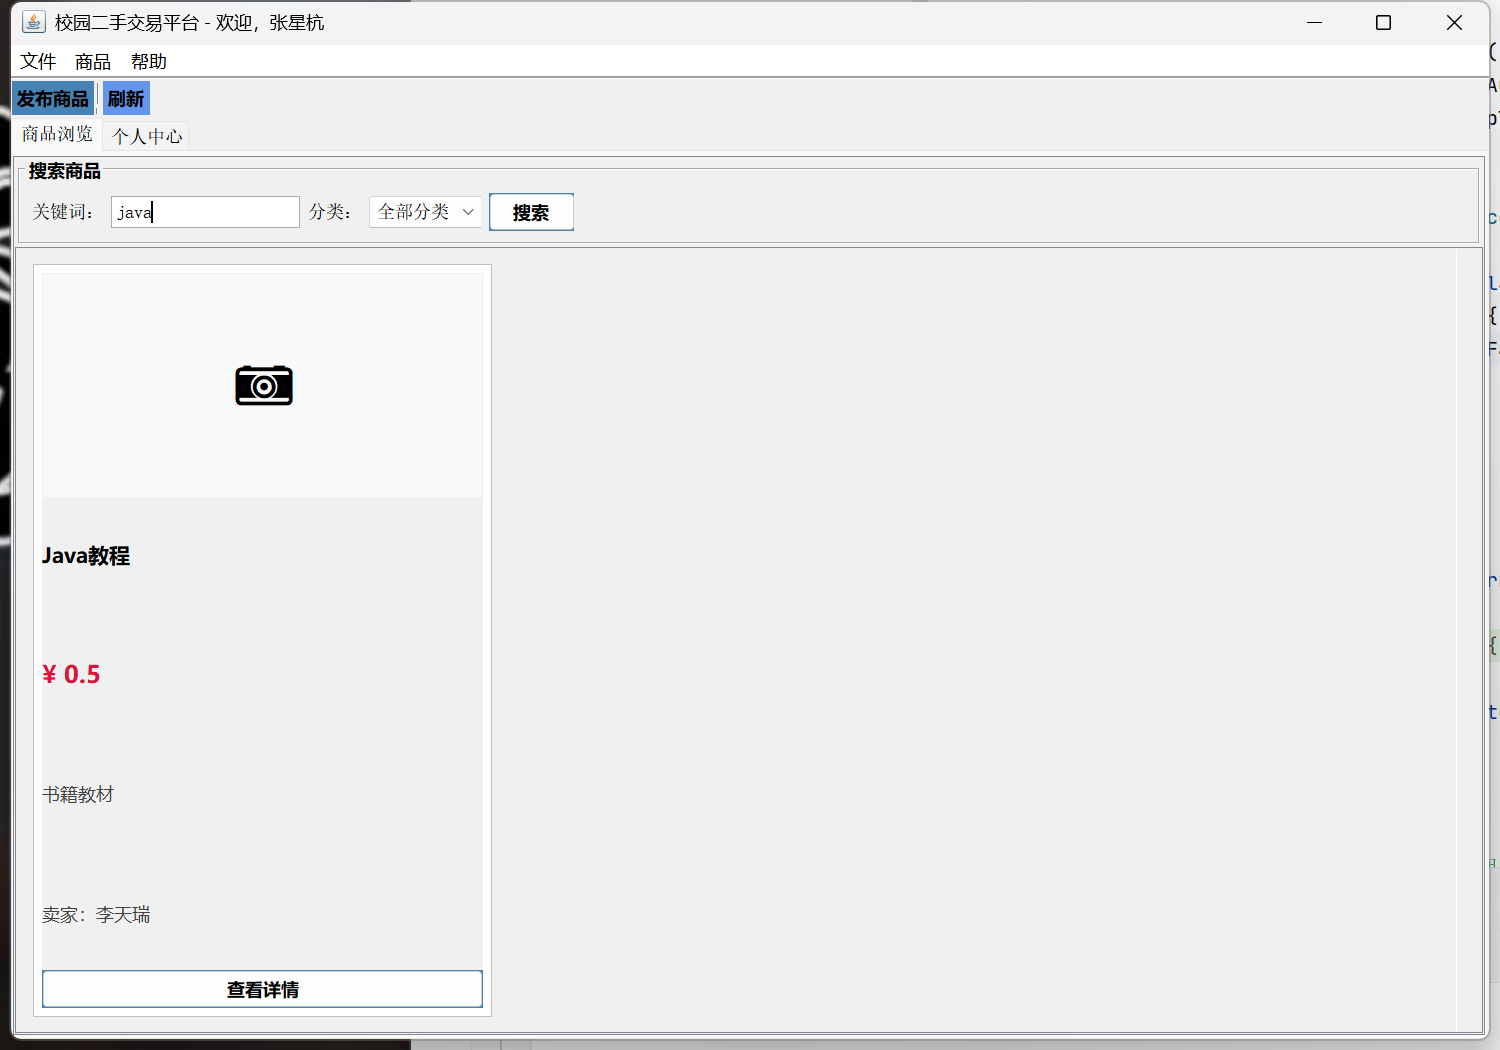The width and height of the screenshot is (1500, 1050).
Task: Click the 关键词： label
Action: (63, 212)
